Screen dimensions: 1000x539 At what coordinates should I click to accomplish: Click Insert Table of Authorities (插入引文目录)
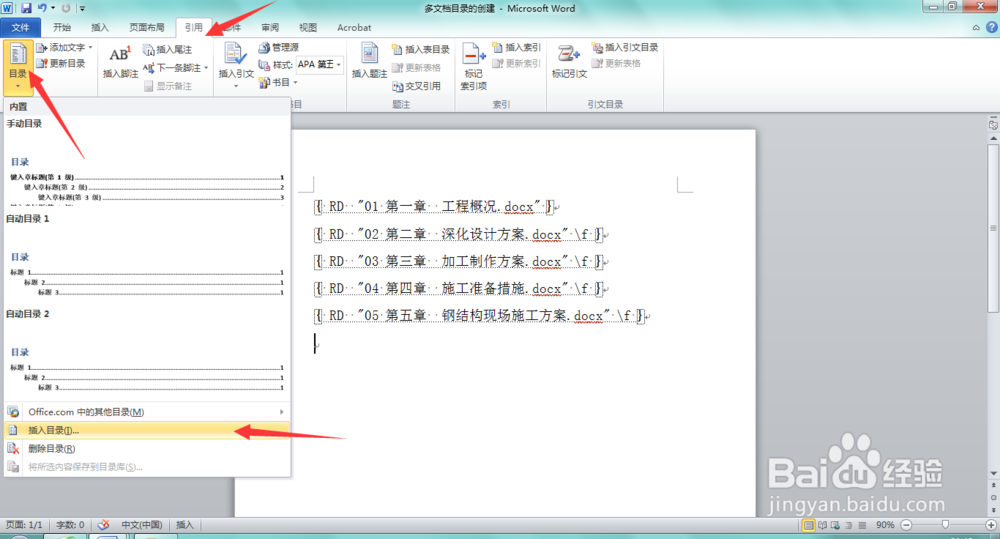(625, 47)
